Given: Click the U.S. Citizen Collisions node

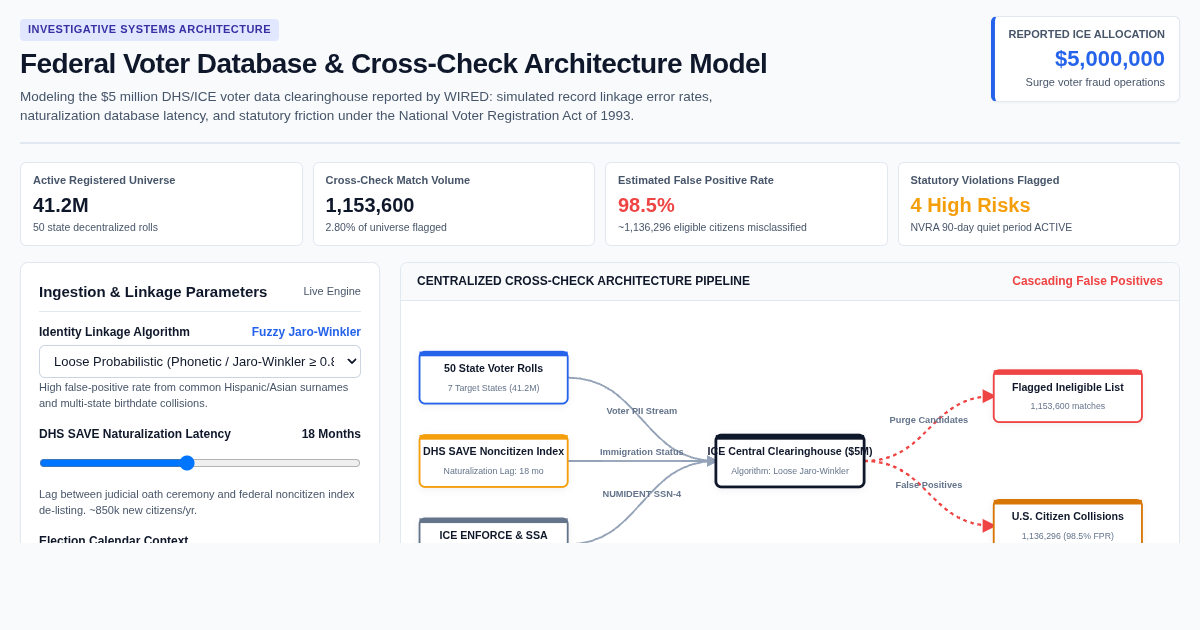Looking at the screenshot, I should pyautogui.click(x=1068, y=521).
